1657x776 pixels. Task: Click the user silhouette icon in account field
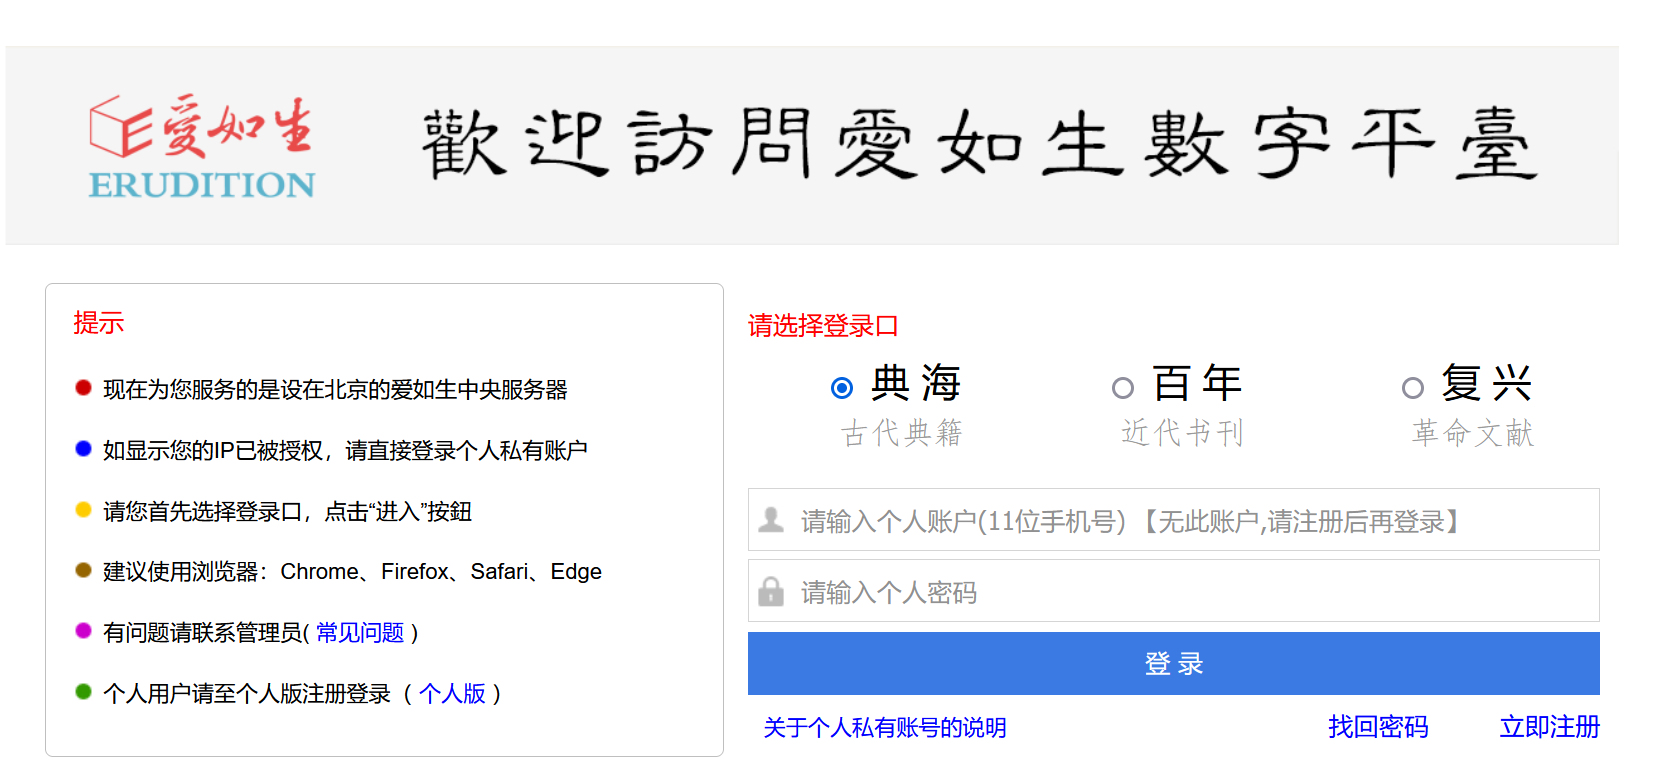tap(771, 520)
